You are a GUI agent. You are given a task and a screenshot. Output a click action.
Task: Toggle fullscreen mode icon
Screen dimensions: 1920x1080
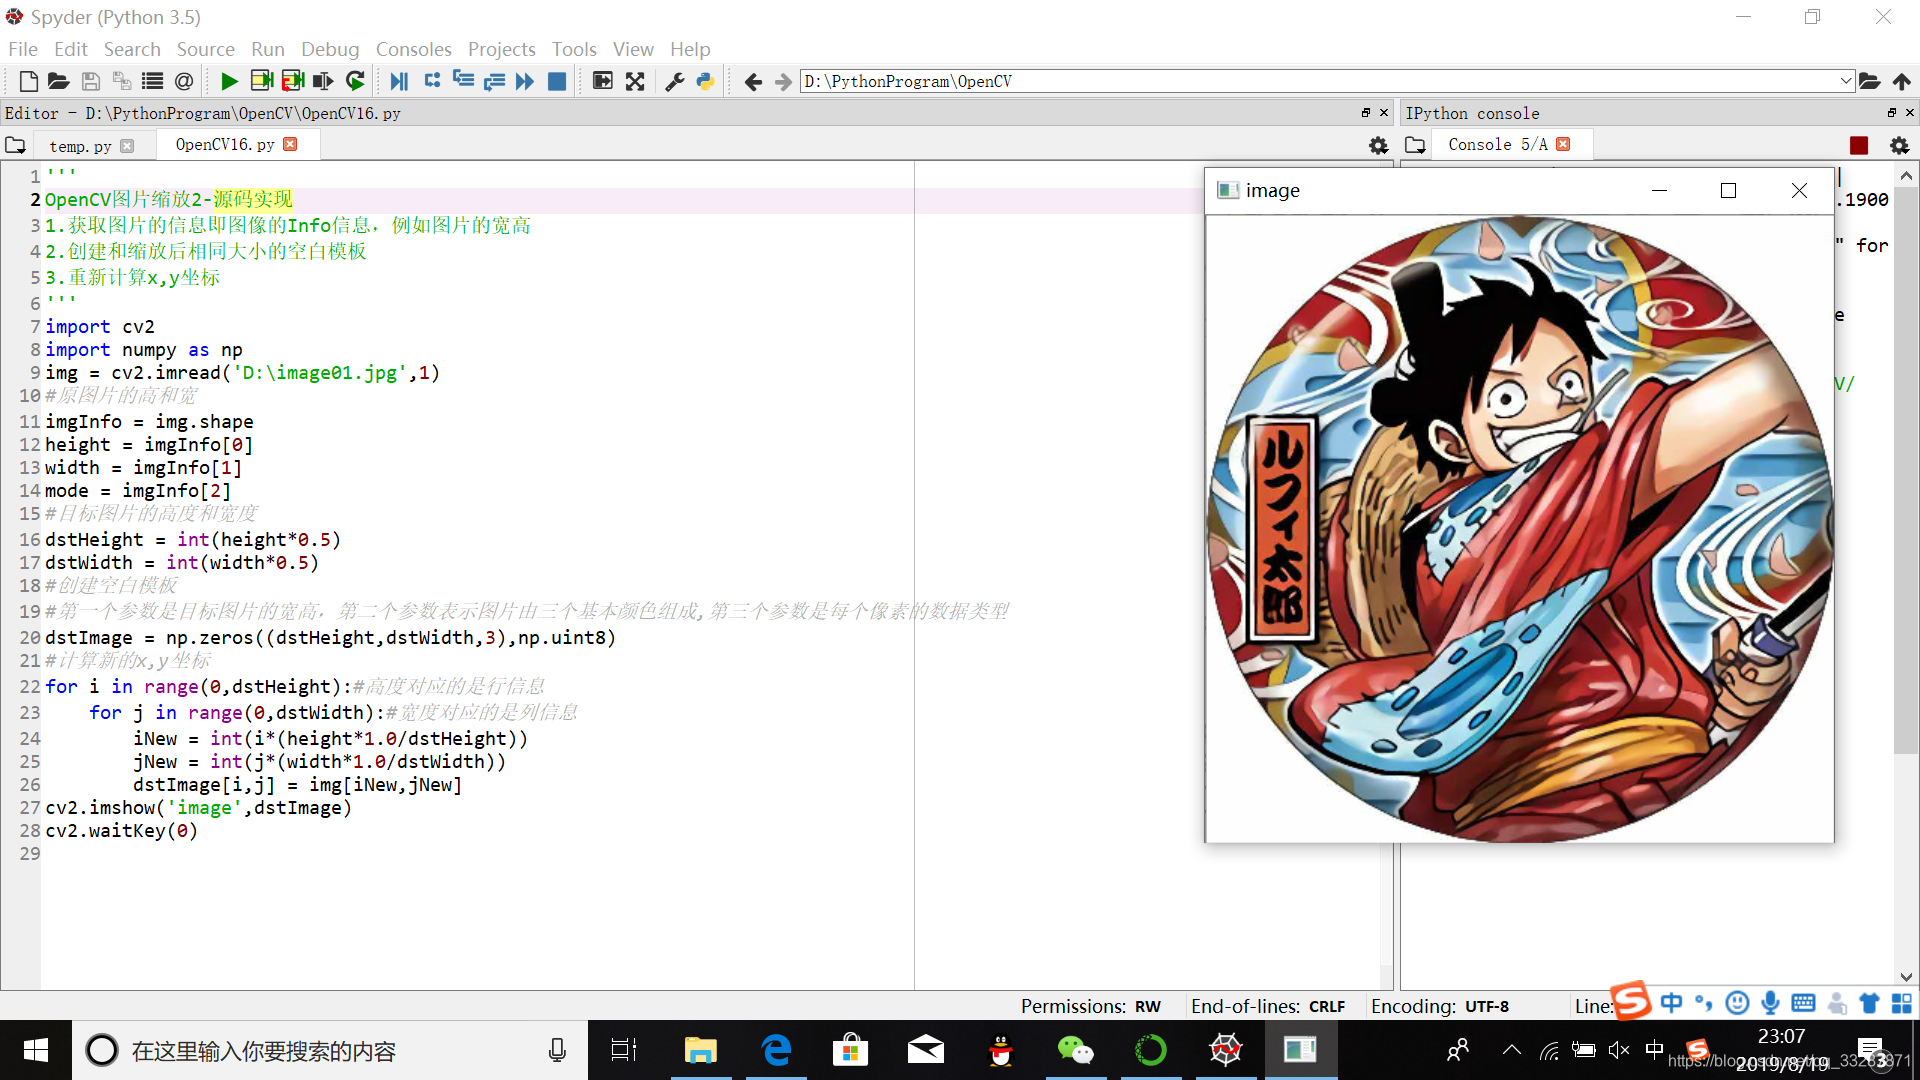point(635,81)
